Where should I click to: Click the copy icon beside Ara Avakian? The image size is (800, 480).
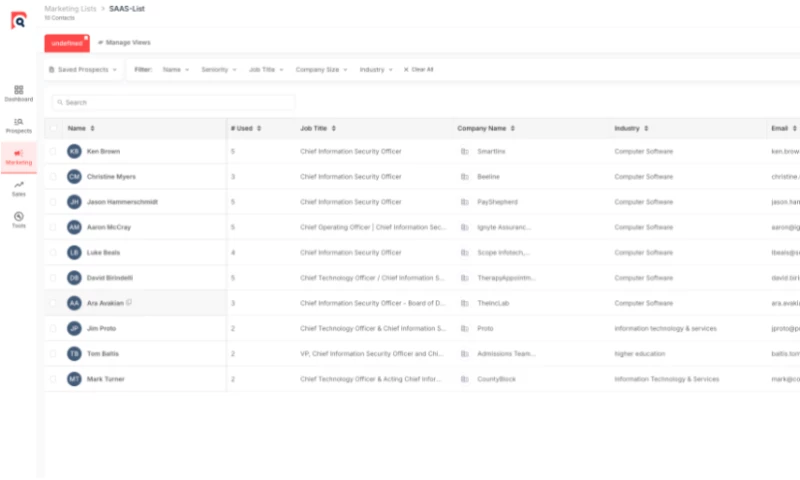pos(129,302)
